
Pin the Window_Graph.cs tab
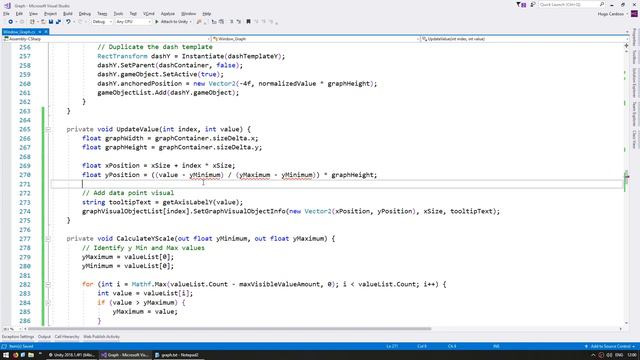click(x=40, y=31)
